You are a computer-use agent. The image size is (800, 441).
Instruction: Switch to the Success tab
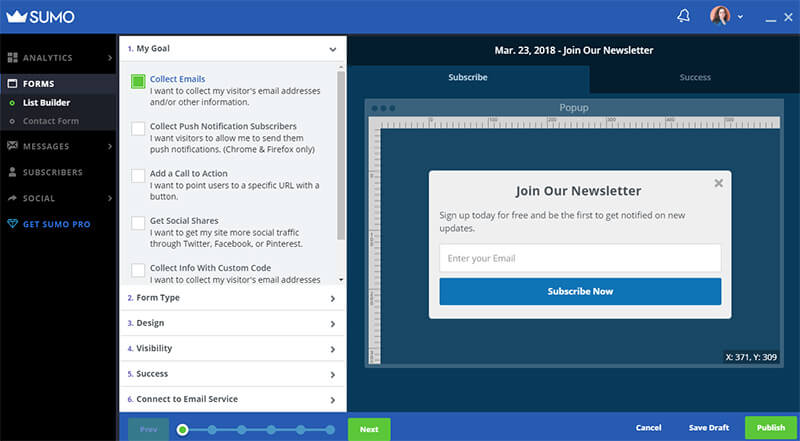(695, 78)
